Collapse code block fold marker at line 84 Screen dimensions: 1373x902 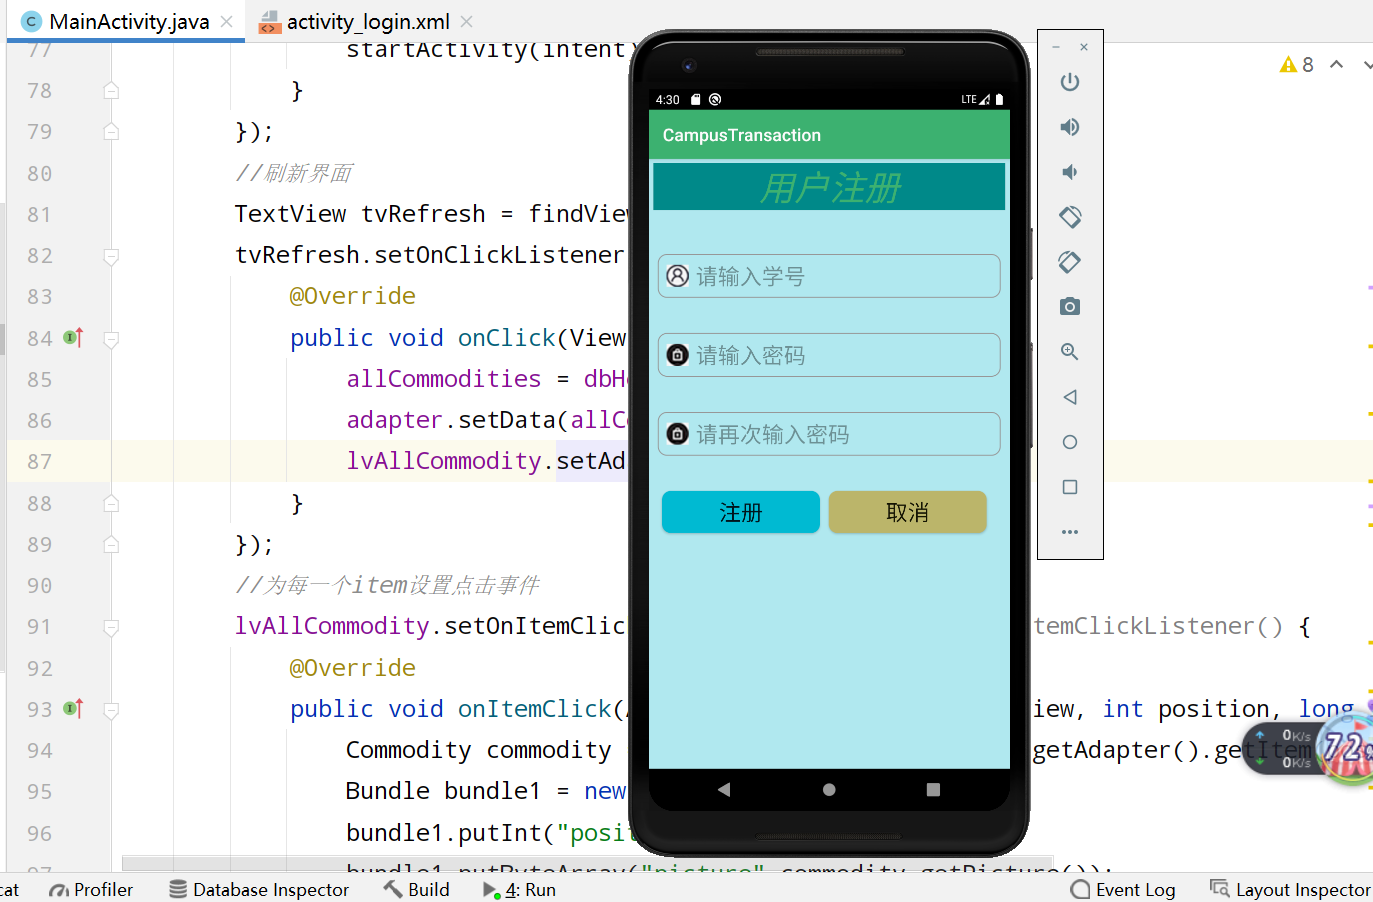click(111, 339)
